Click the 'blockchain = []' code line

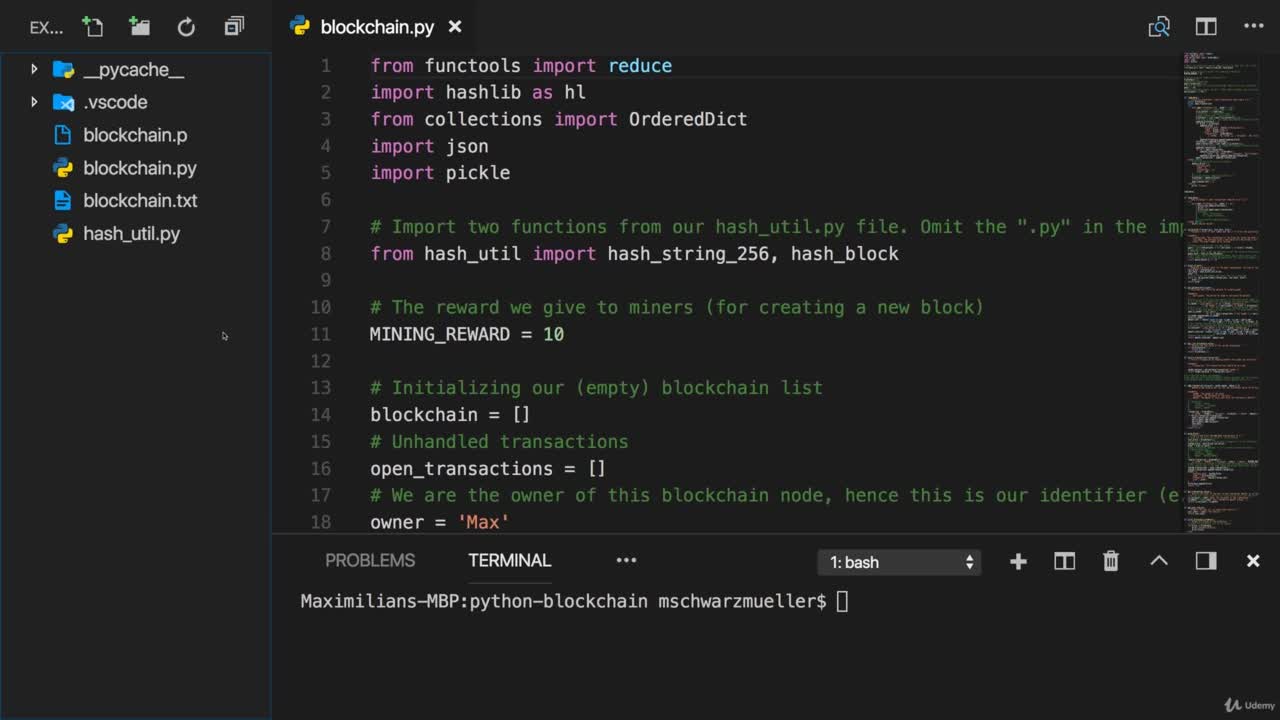pyautogui.click(x=450, y=414)
